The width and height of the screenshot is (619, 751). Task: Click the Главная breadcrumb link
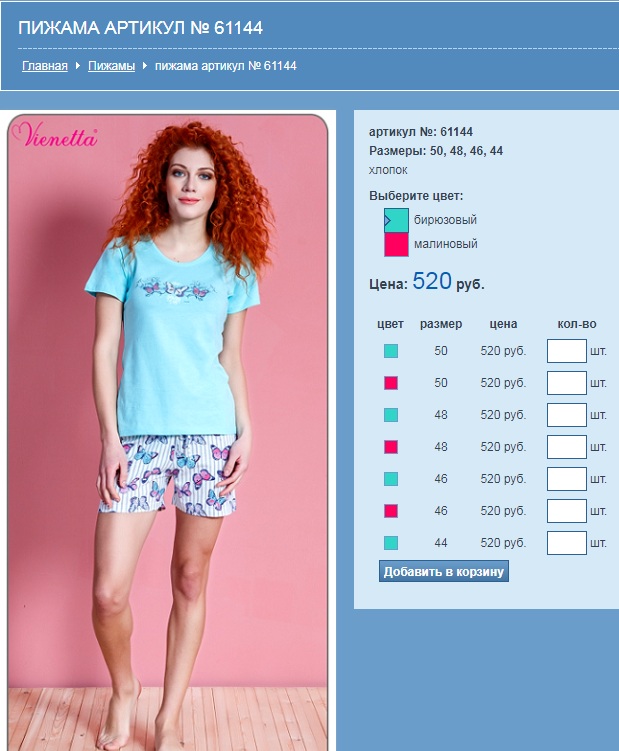click(45, 66)
